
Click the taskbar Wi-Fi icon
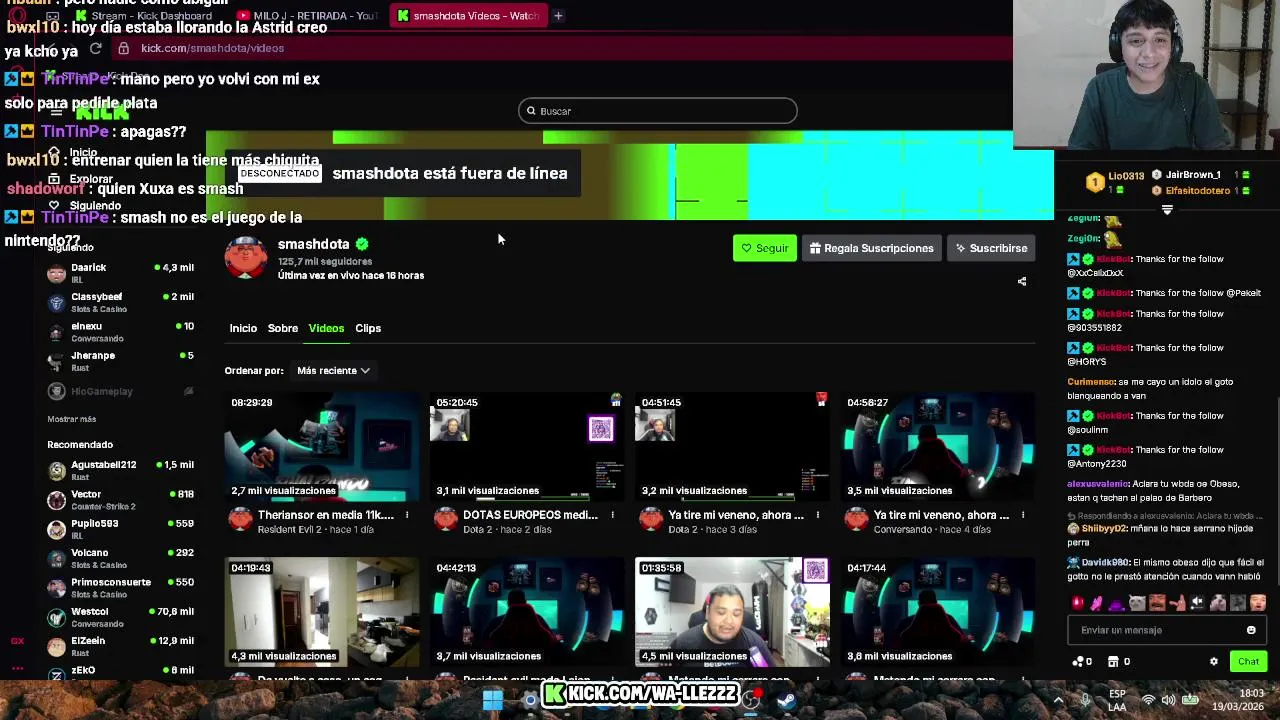click(x=1148, y=701)
